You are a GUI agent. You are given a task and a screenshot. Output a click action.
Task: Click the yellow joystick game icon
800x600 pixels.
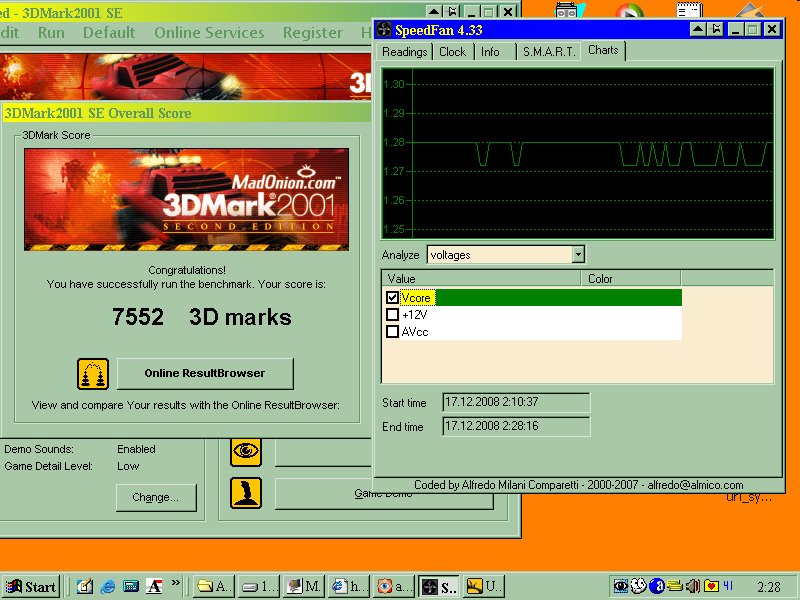point(246,493)
